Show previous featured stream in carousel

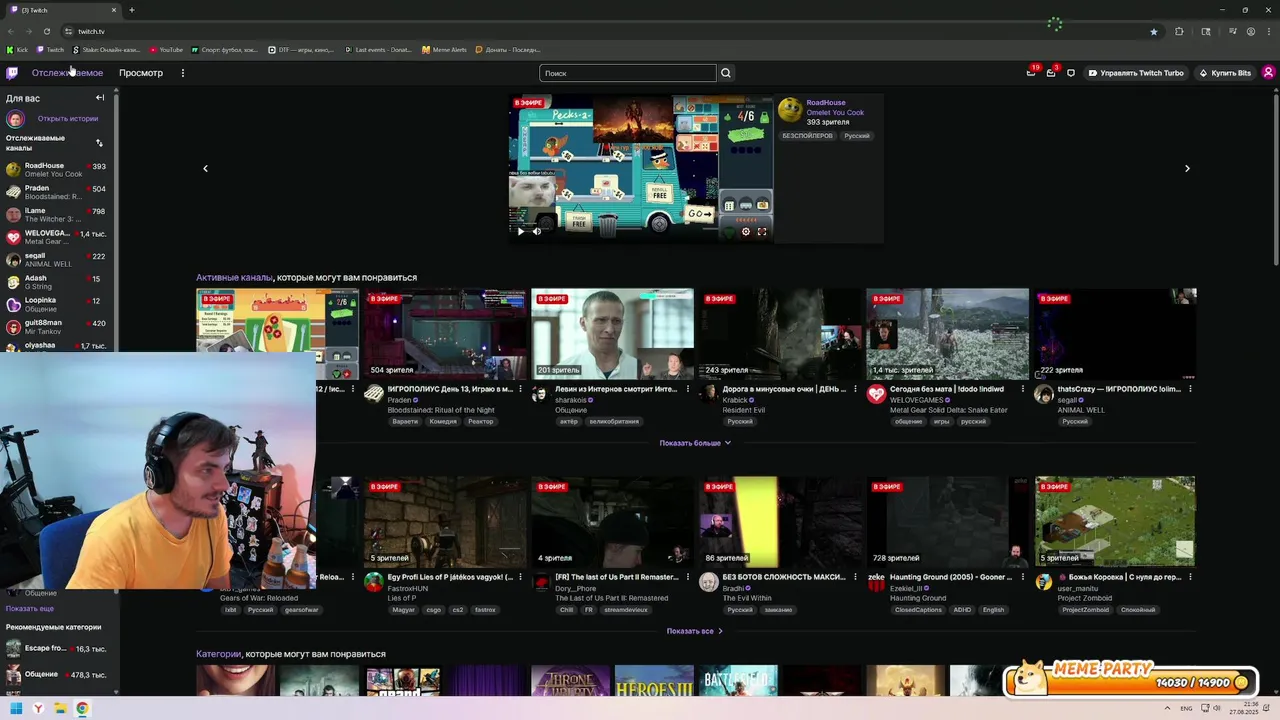pyautogui.click(x=206, y=168)
